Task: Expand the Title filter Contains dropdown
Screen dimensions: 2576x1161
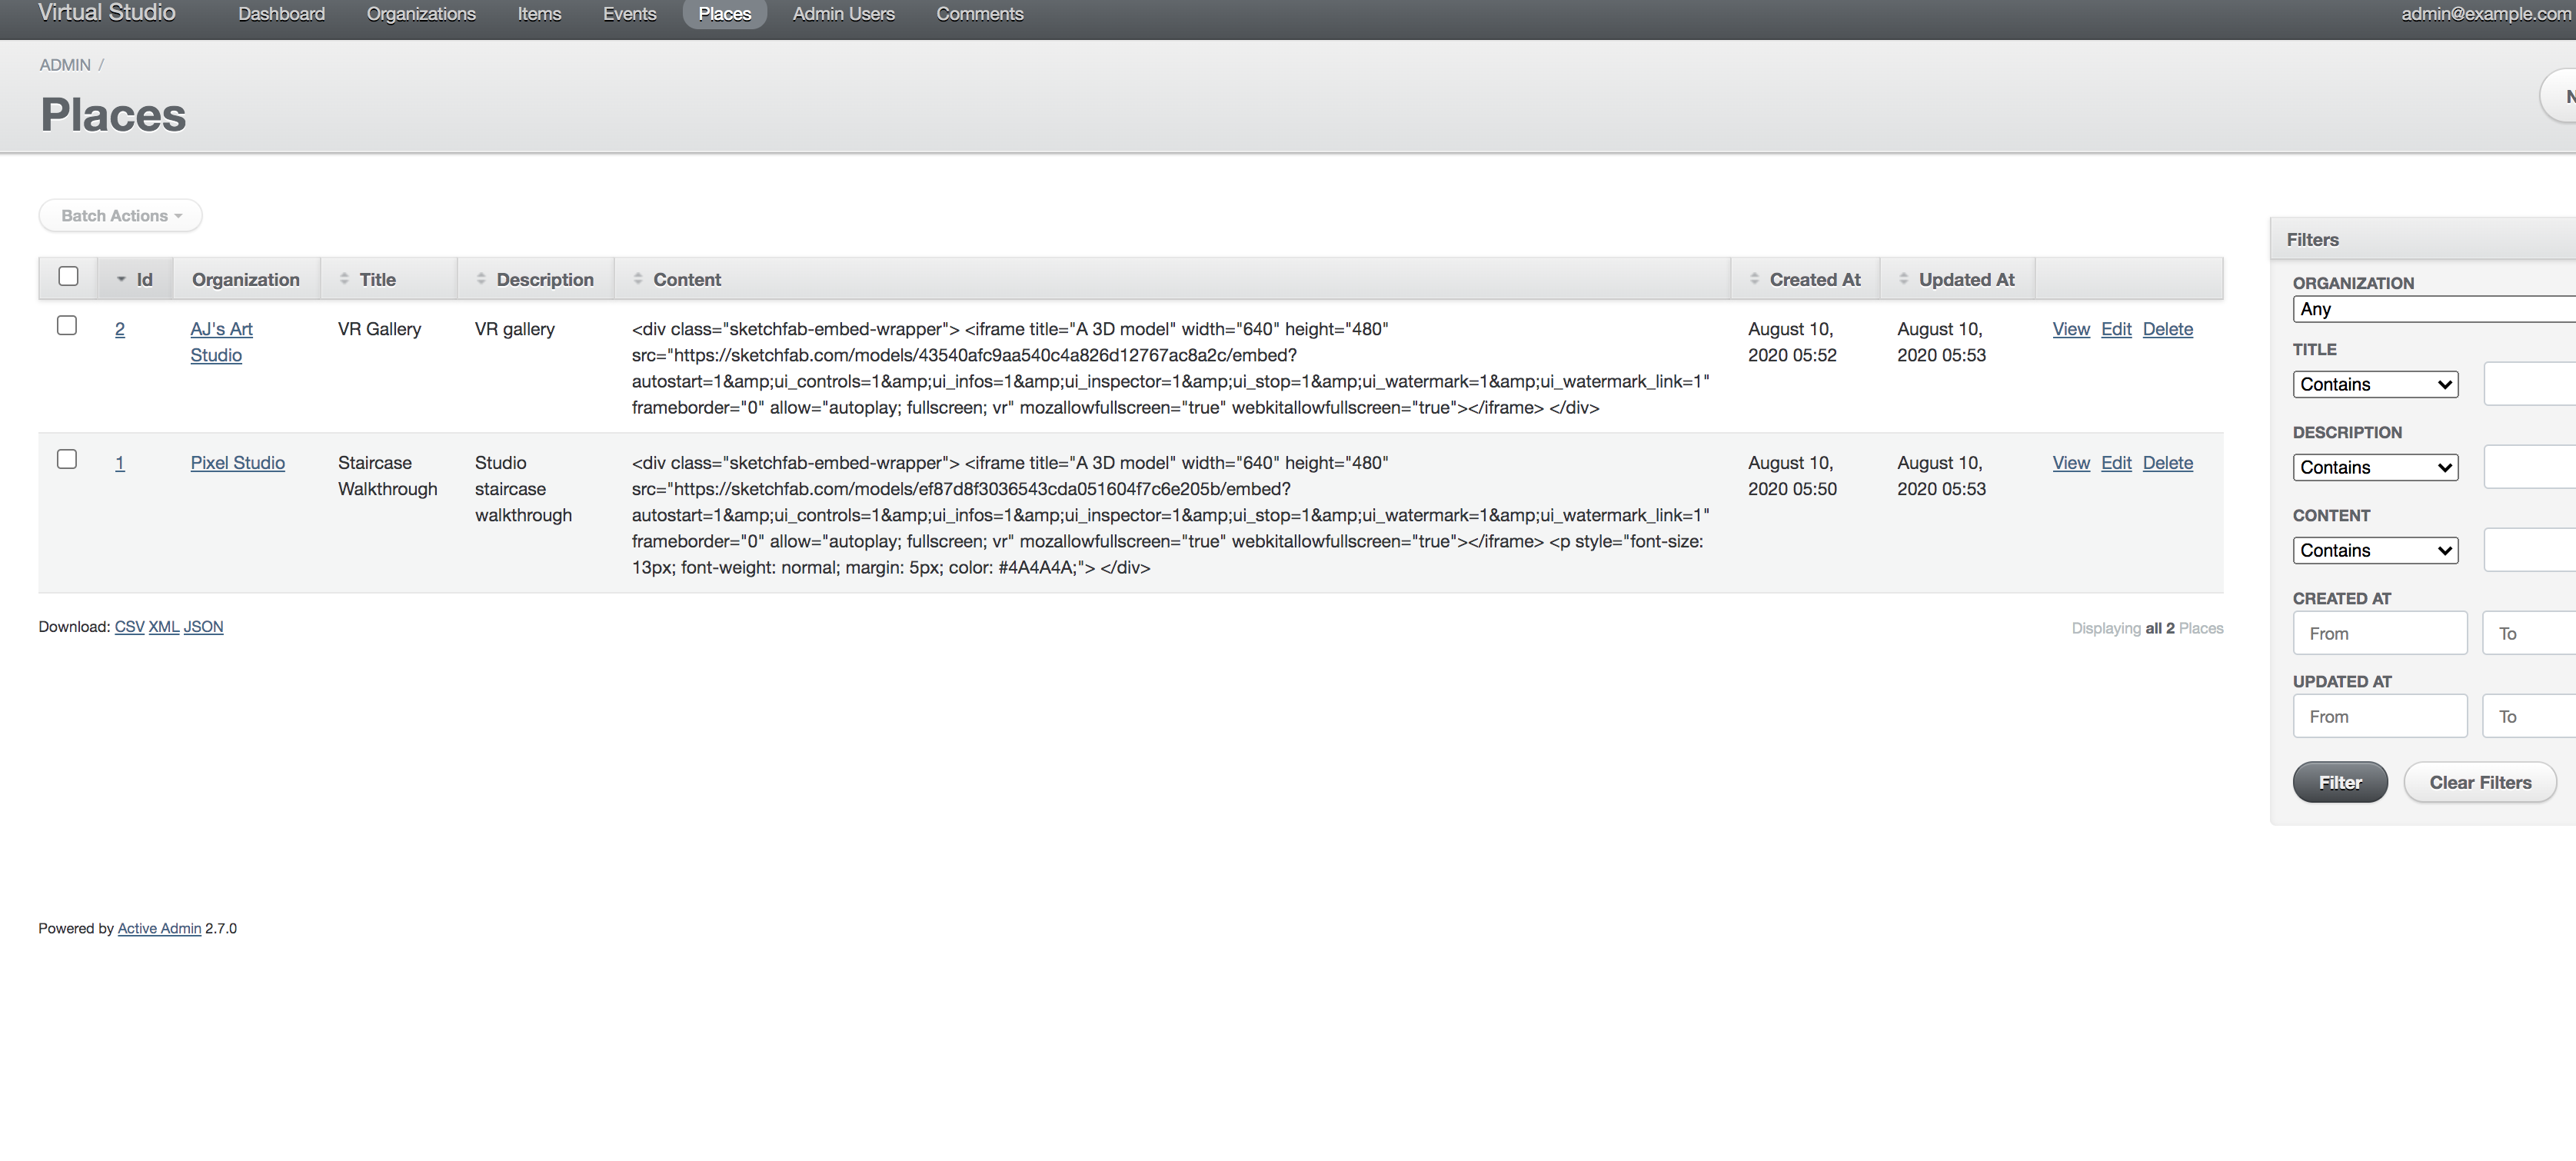Action: coord(2375,384)
